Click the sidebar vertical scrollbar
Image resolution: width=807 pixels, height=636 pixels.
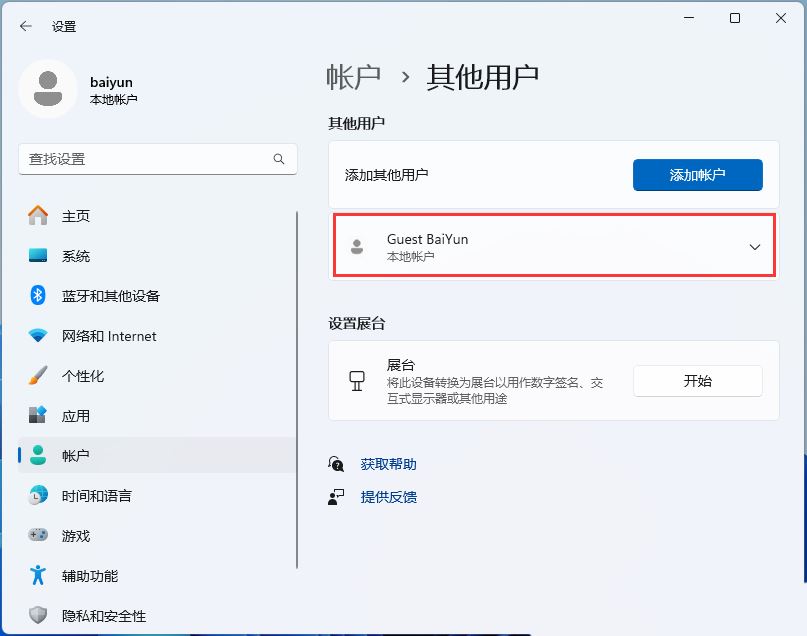[x=297, y=390]
